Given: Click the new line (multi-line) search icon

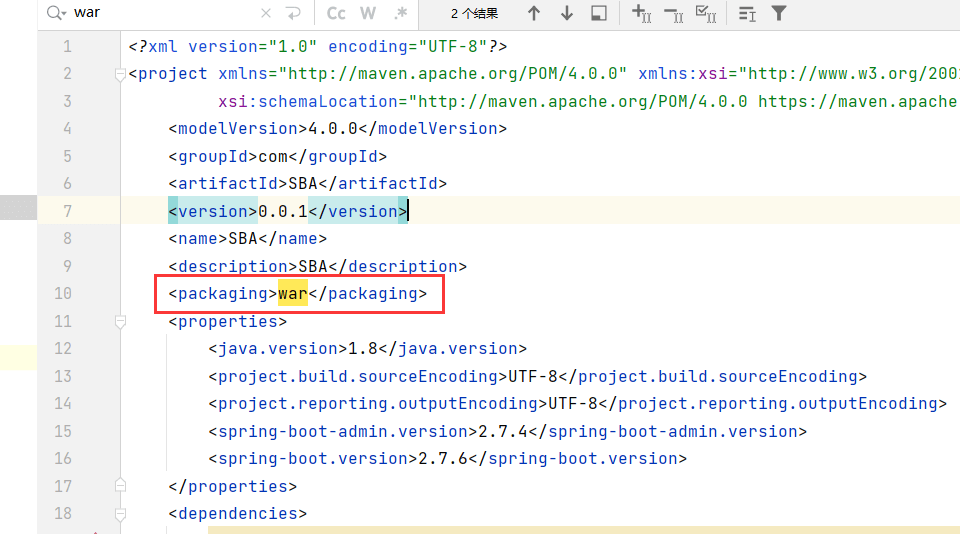Looking at the screenshot, I should [293, 13].
